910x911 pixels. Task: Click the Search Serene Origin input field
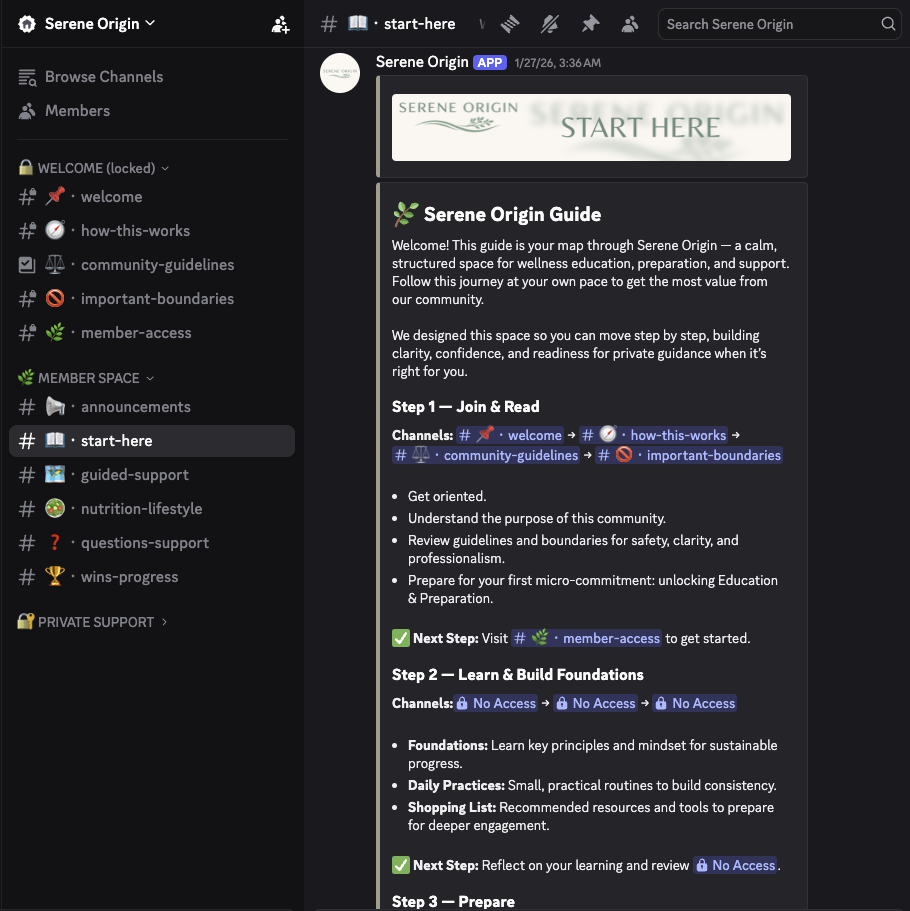770,24
